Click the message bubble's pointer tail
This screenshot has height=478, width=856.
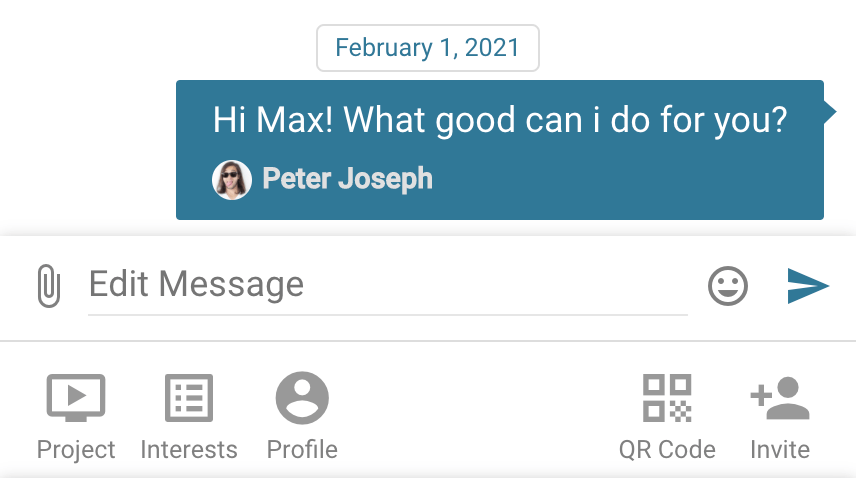pyautogui.click(x=829, y=112)
